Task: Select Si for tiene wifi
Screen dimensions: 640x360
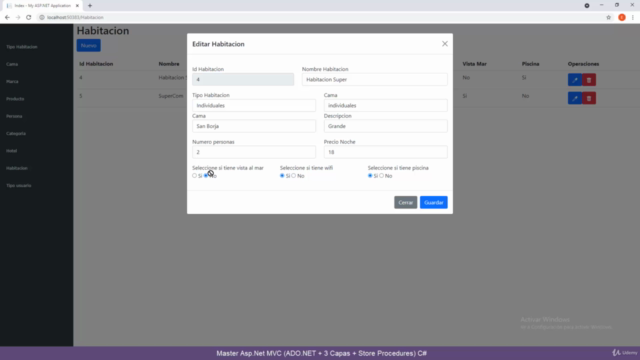Action: point(282,176)
